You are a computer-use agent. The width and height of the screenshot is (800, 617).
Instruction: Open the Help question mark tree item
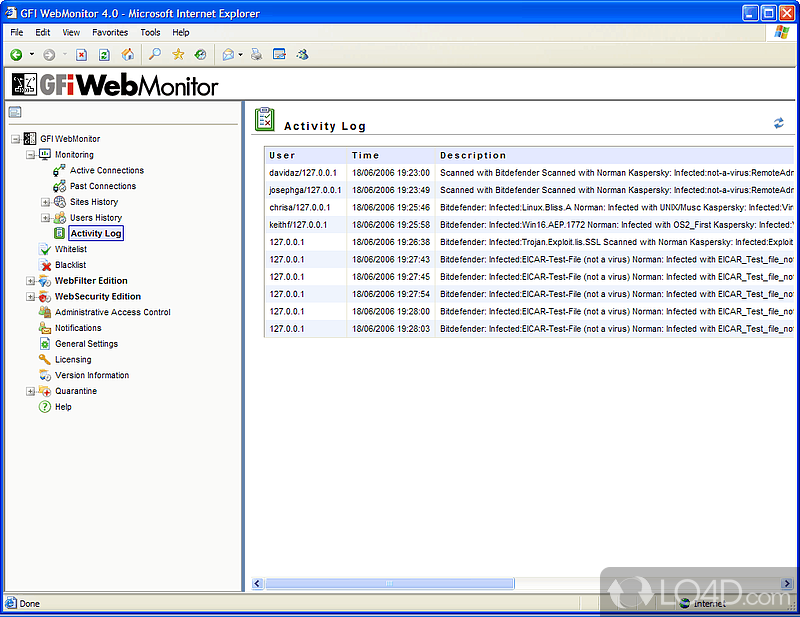pyautogui.click(x=62, y=407)
